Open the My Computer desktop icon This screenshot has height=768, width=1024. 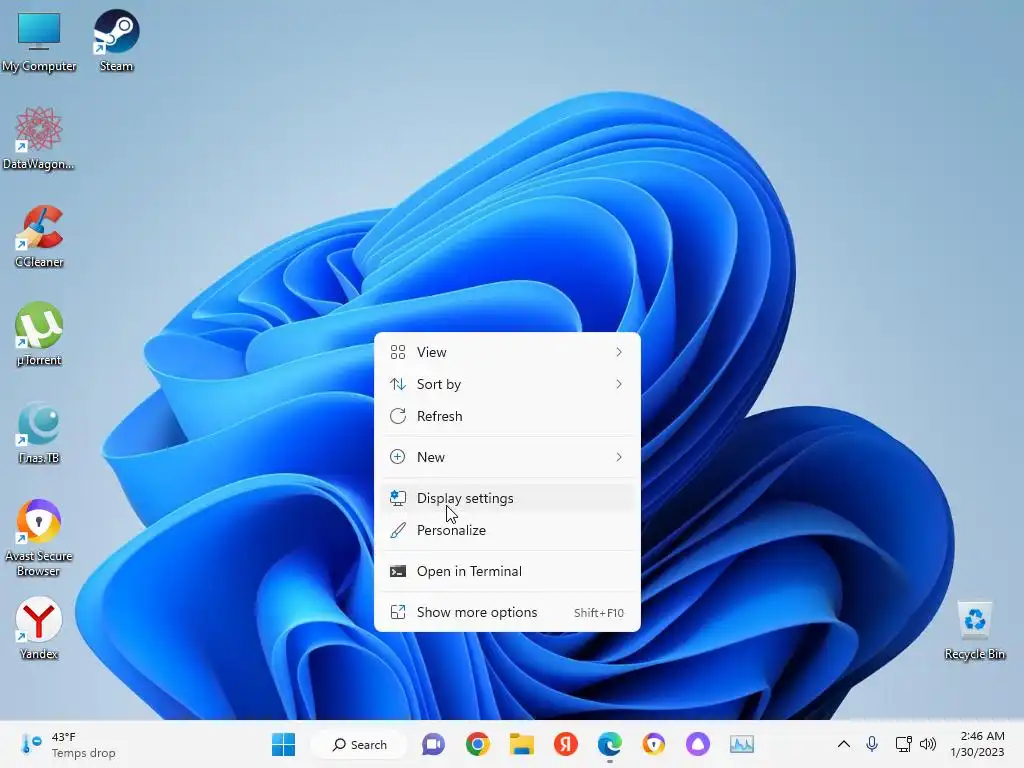tap(39, 40)
